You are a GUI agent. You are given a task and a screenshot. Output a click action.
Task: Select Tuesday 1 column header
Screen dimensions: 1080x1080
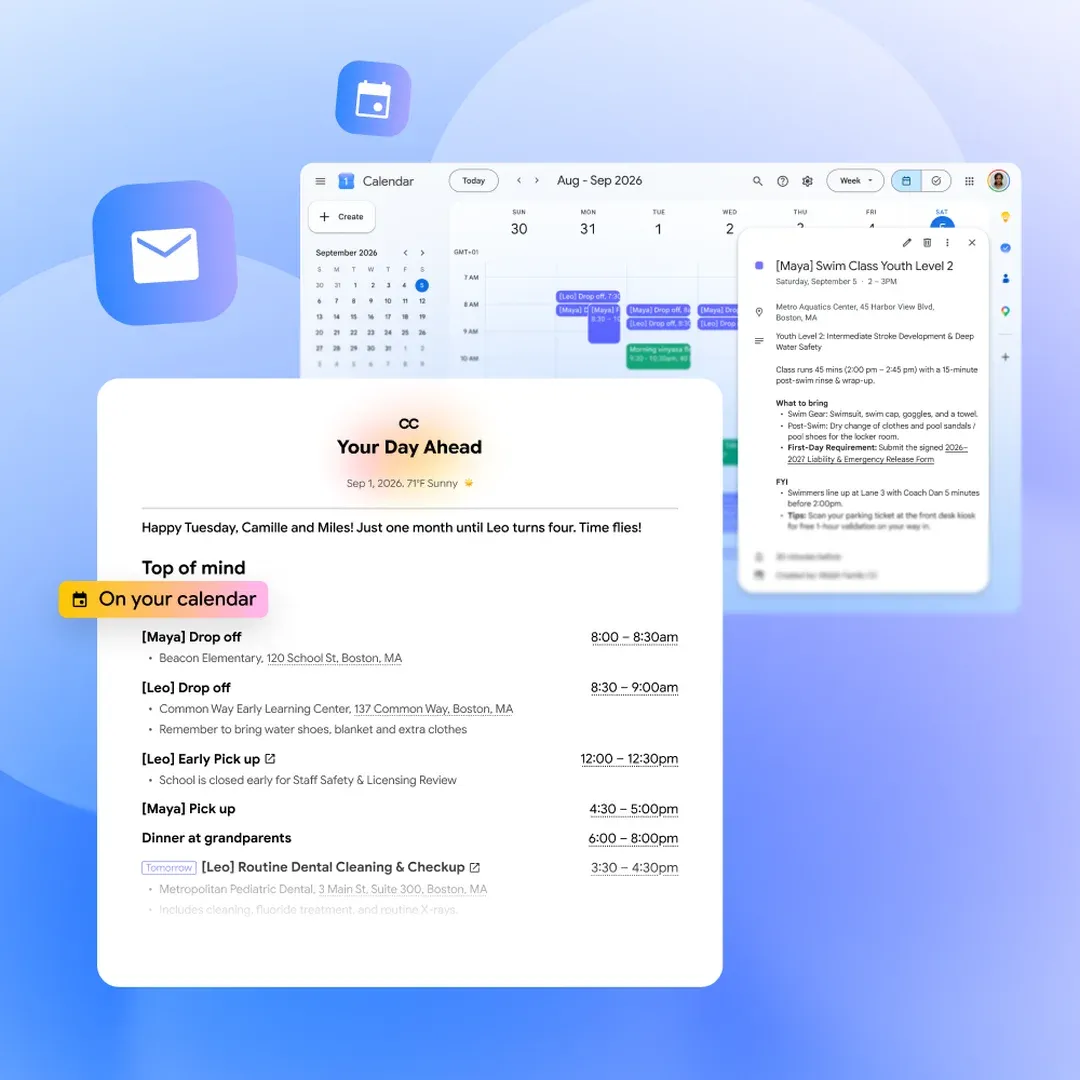click(x=658, y=223)
